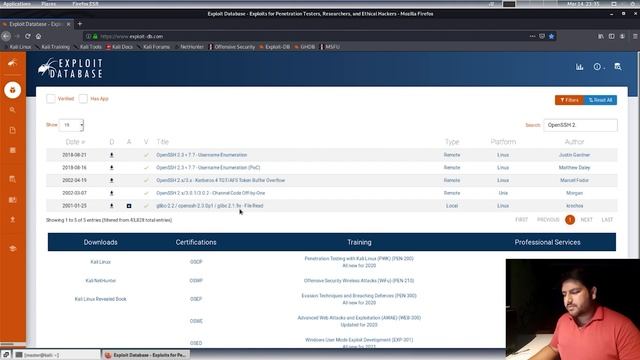Switch to terminal window in taskbar
Image resolution: width=640 pixels, height=360 pixels.
57,355
